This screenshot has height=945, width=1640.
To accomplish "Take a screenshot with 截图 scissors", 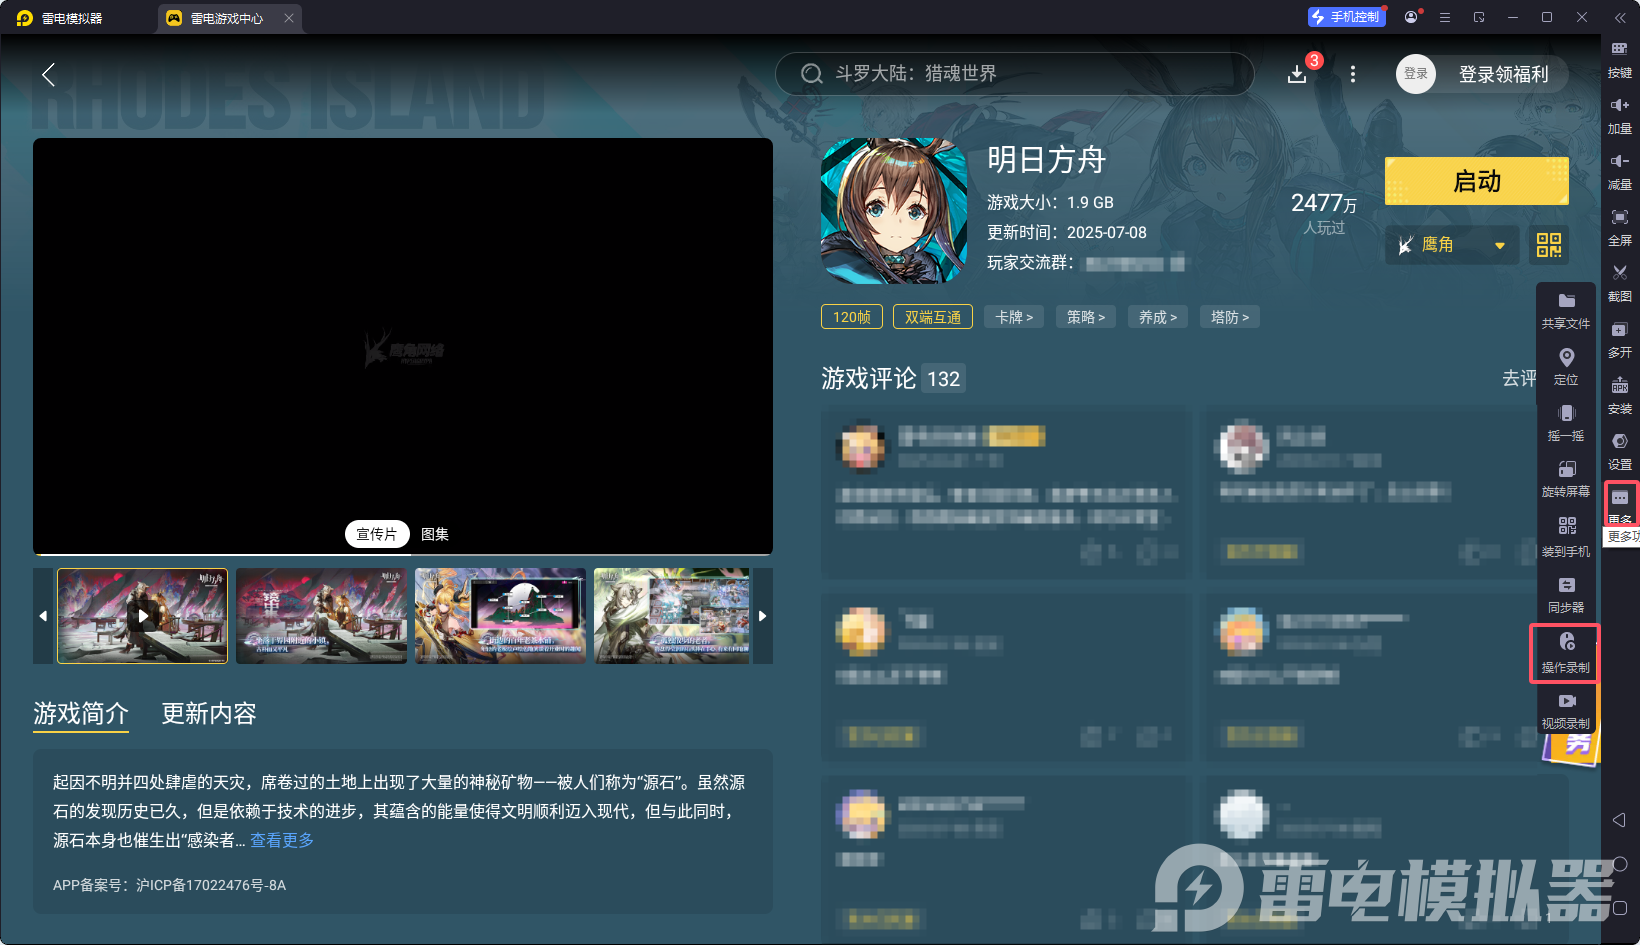I will [1619, 283].
